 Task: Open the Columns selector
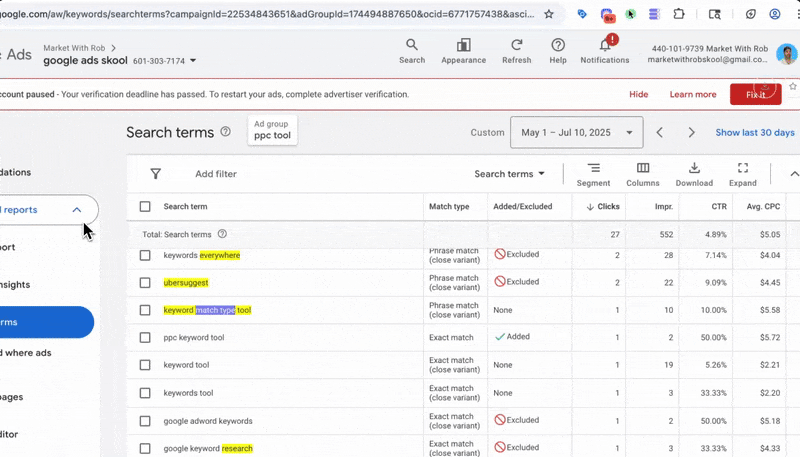643,174
